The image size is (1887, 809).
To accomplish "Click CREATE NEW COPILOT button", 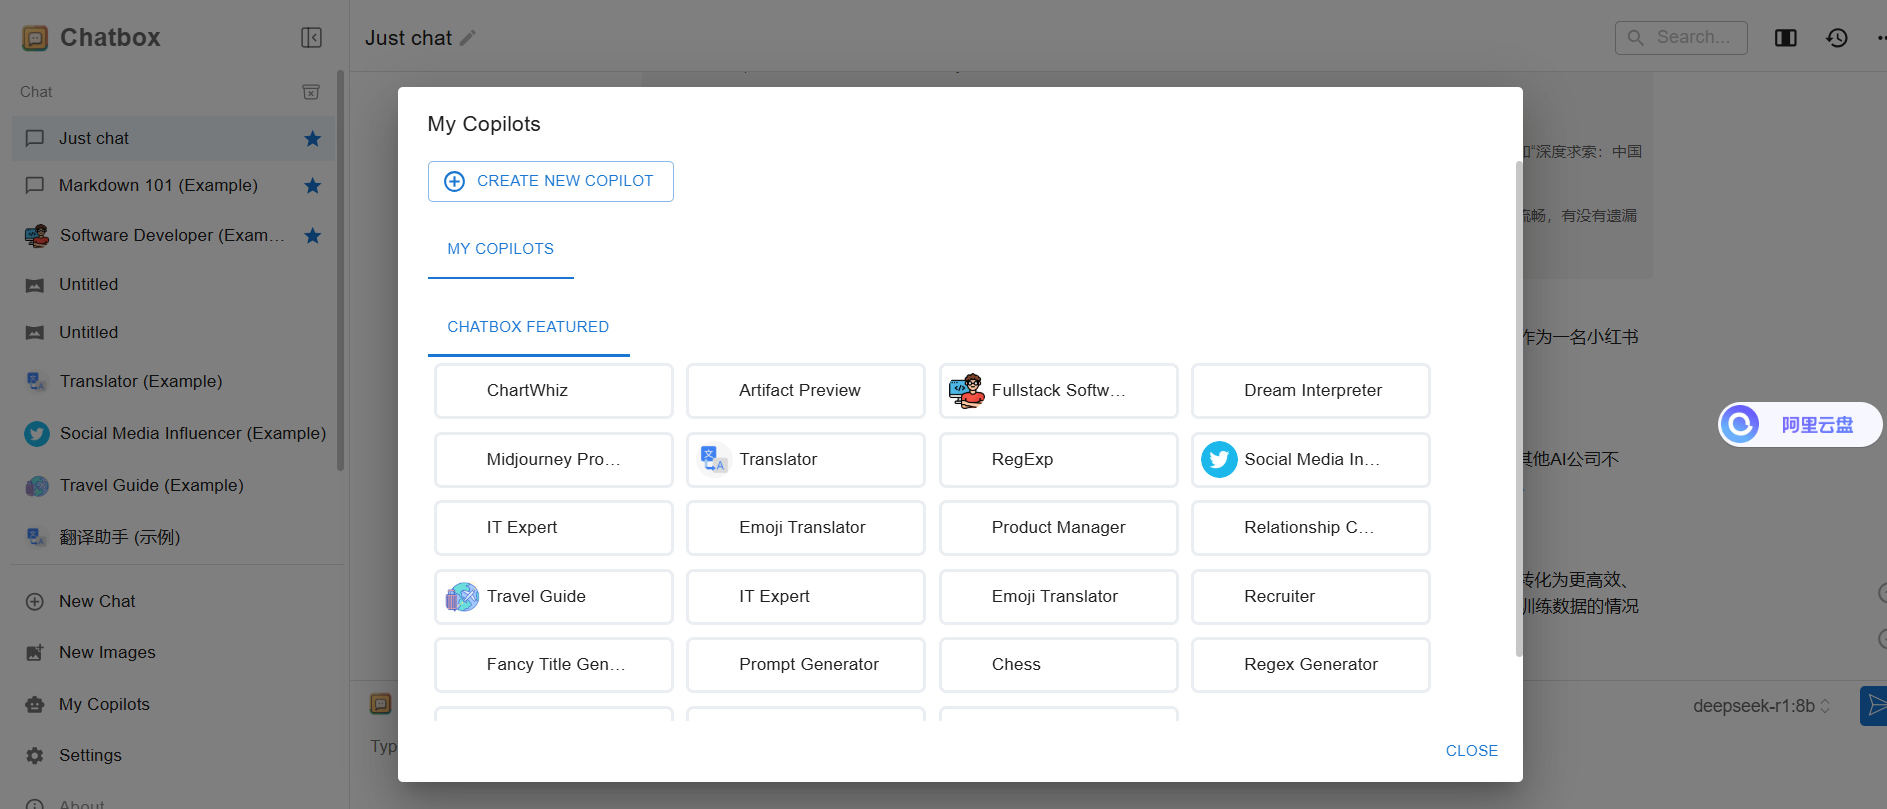I will (x=551, y=181).
